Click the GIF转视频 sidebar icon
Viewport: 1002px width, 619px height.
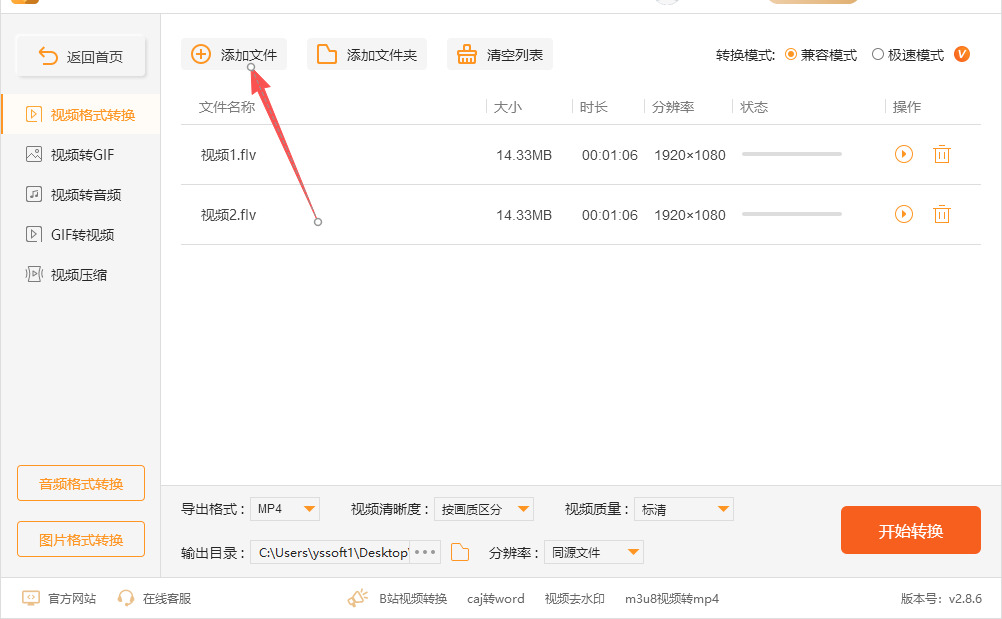[33, 234]
